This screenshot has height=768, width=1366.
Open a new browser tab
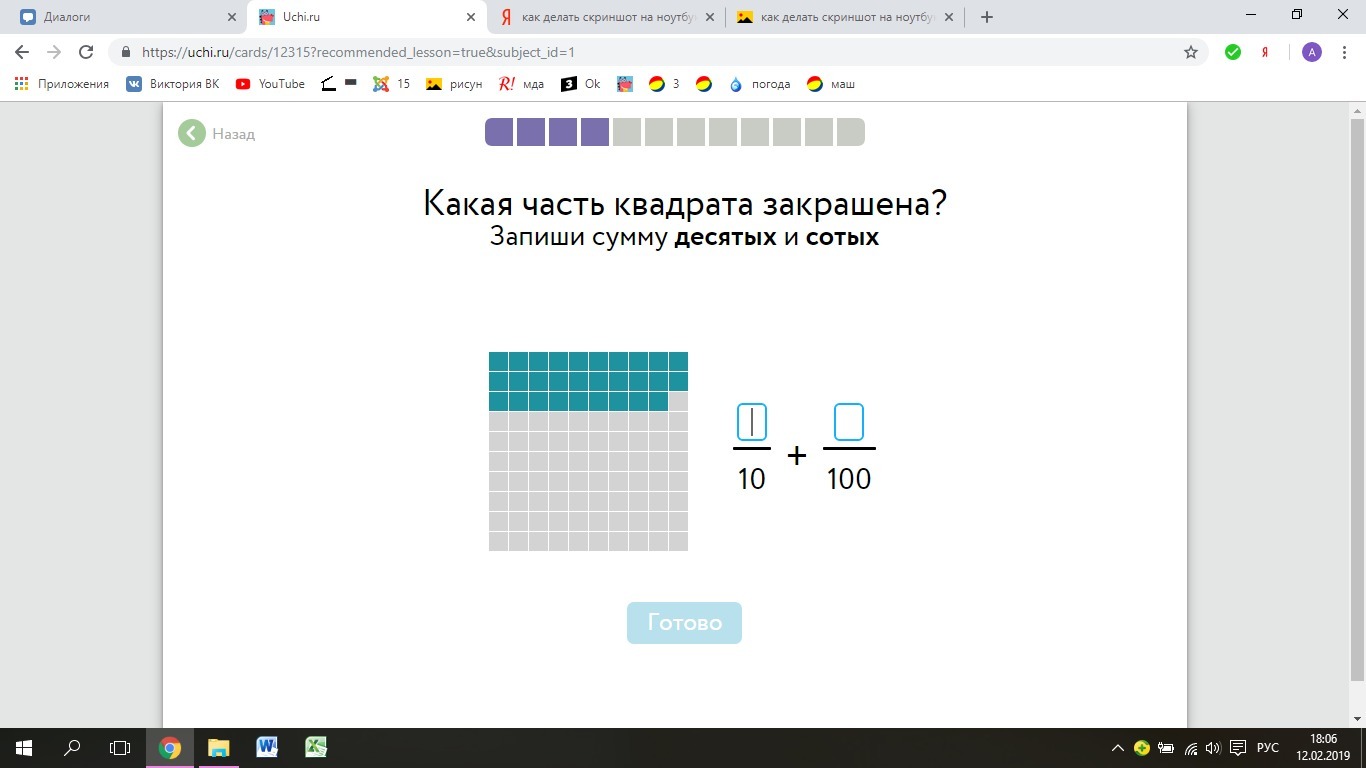click(987, 17)
